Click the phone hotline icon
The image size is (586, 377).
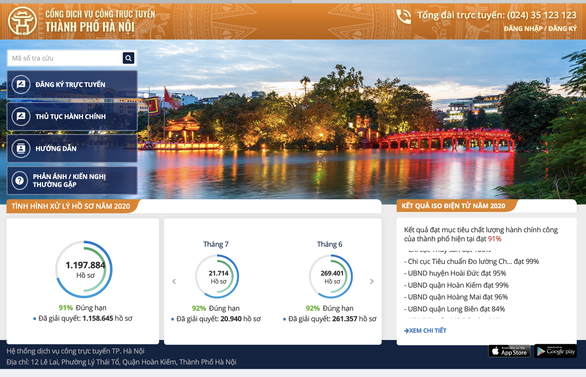click(x=403, y=16)
